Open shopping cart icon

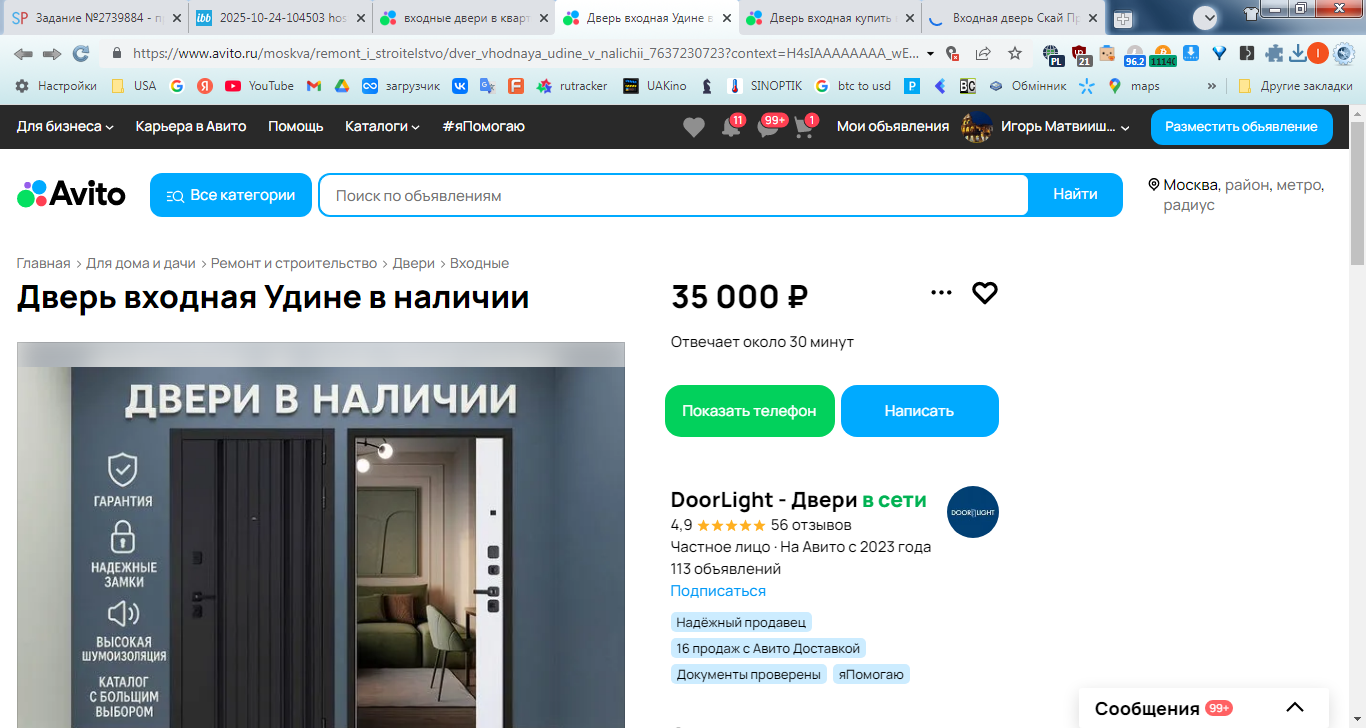[x=803, y=128]
